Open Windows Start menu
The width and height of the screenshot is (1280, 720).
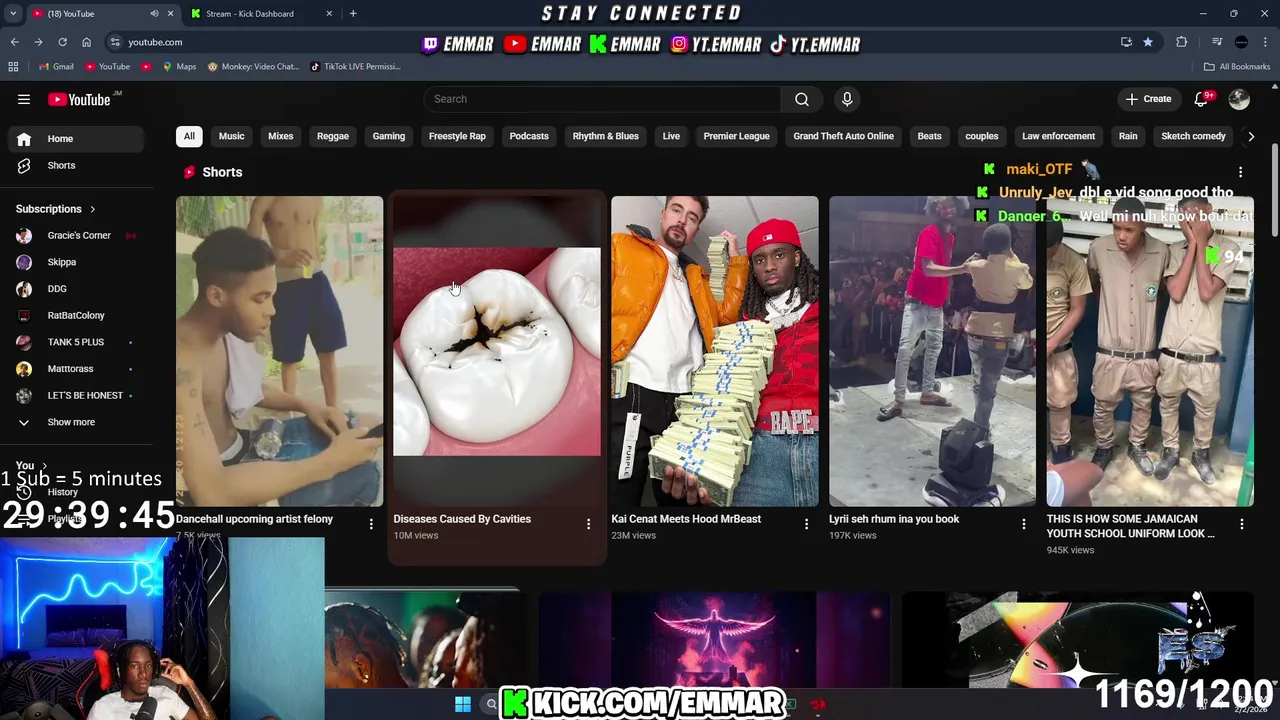point(462,704)
